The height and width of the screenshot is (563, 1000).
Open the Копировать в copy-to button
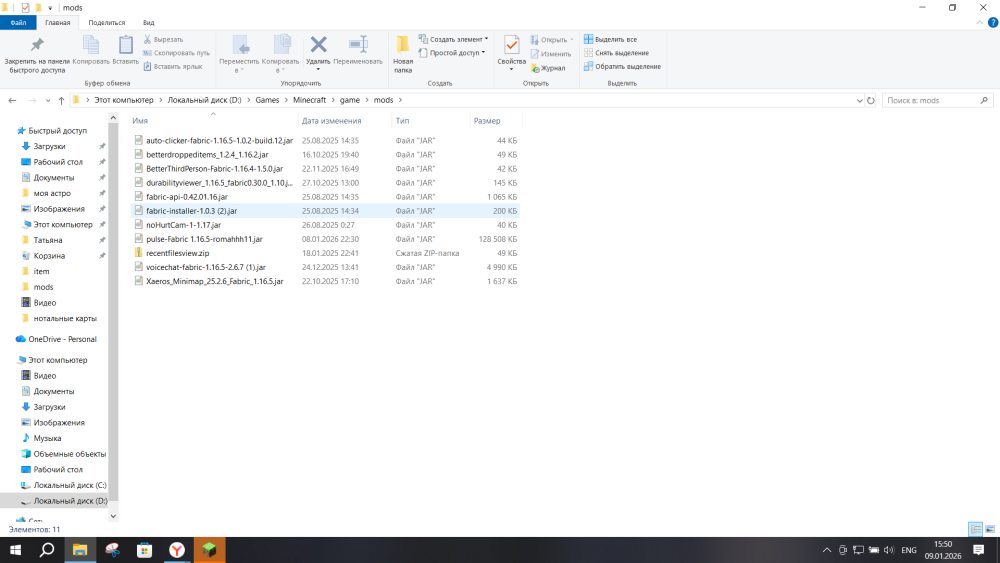tap(280, 54)
